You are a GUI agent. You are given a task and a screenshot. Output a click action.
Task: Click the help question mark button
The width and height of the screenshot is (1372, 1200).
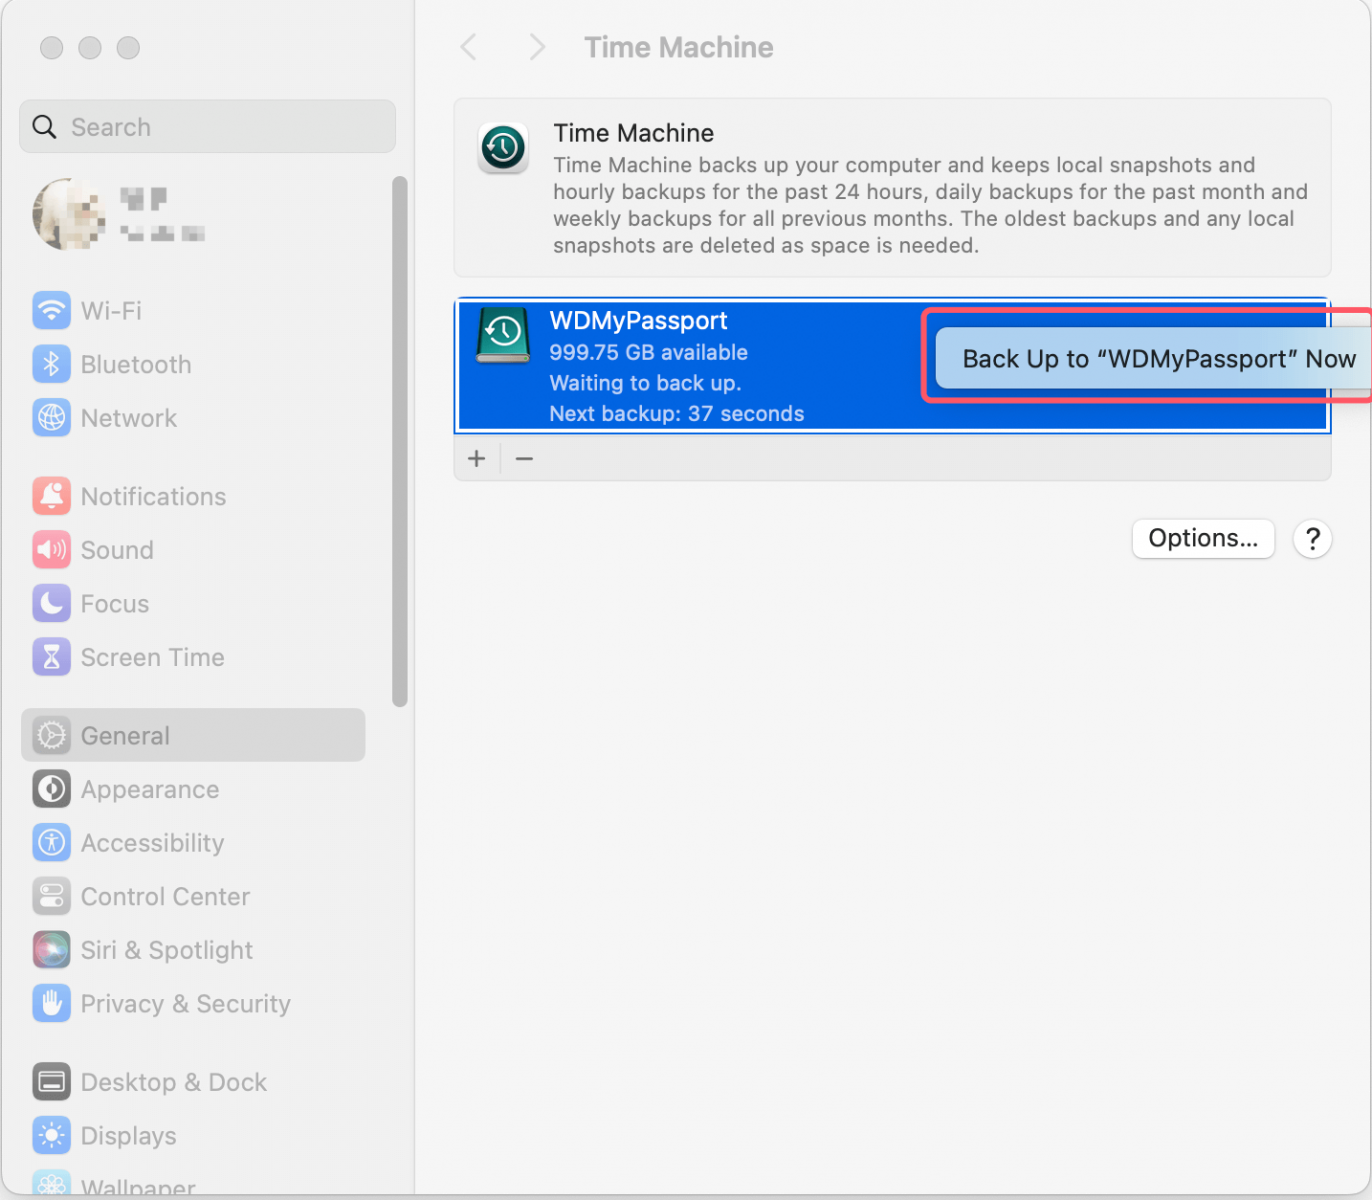pyautogui.click(x=1312, y=538)
